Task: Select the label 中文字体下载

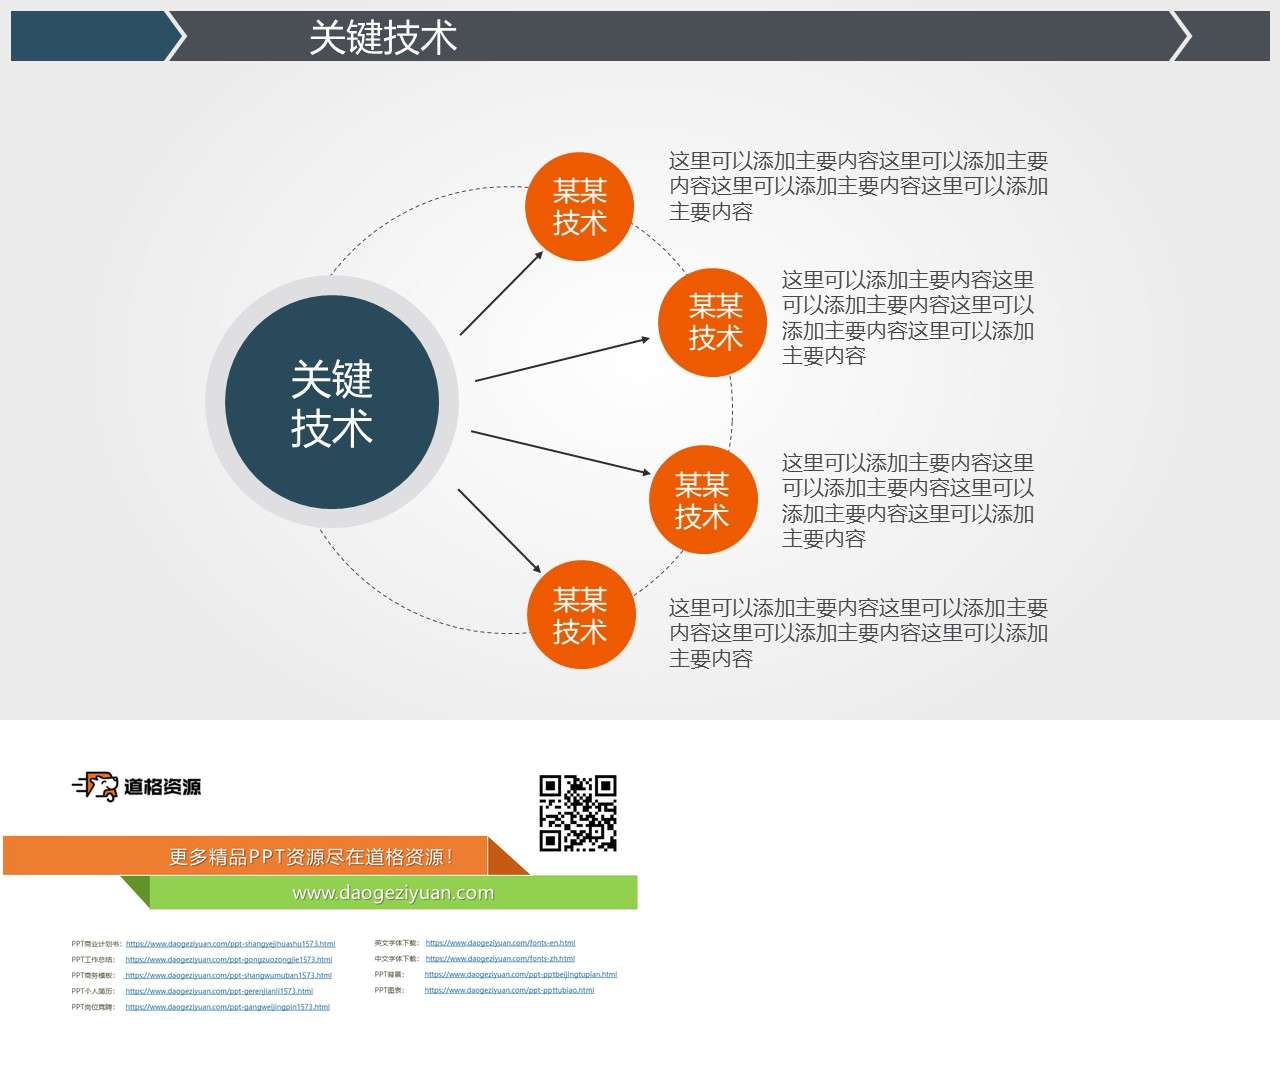Action: 397,959
